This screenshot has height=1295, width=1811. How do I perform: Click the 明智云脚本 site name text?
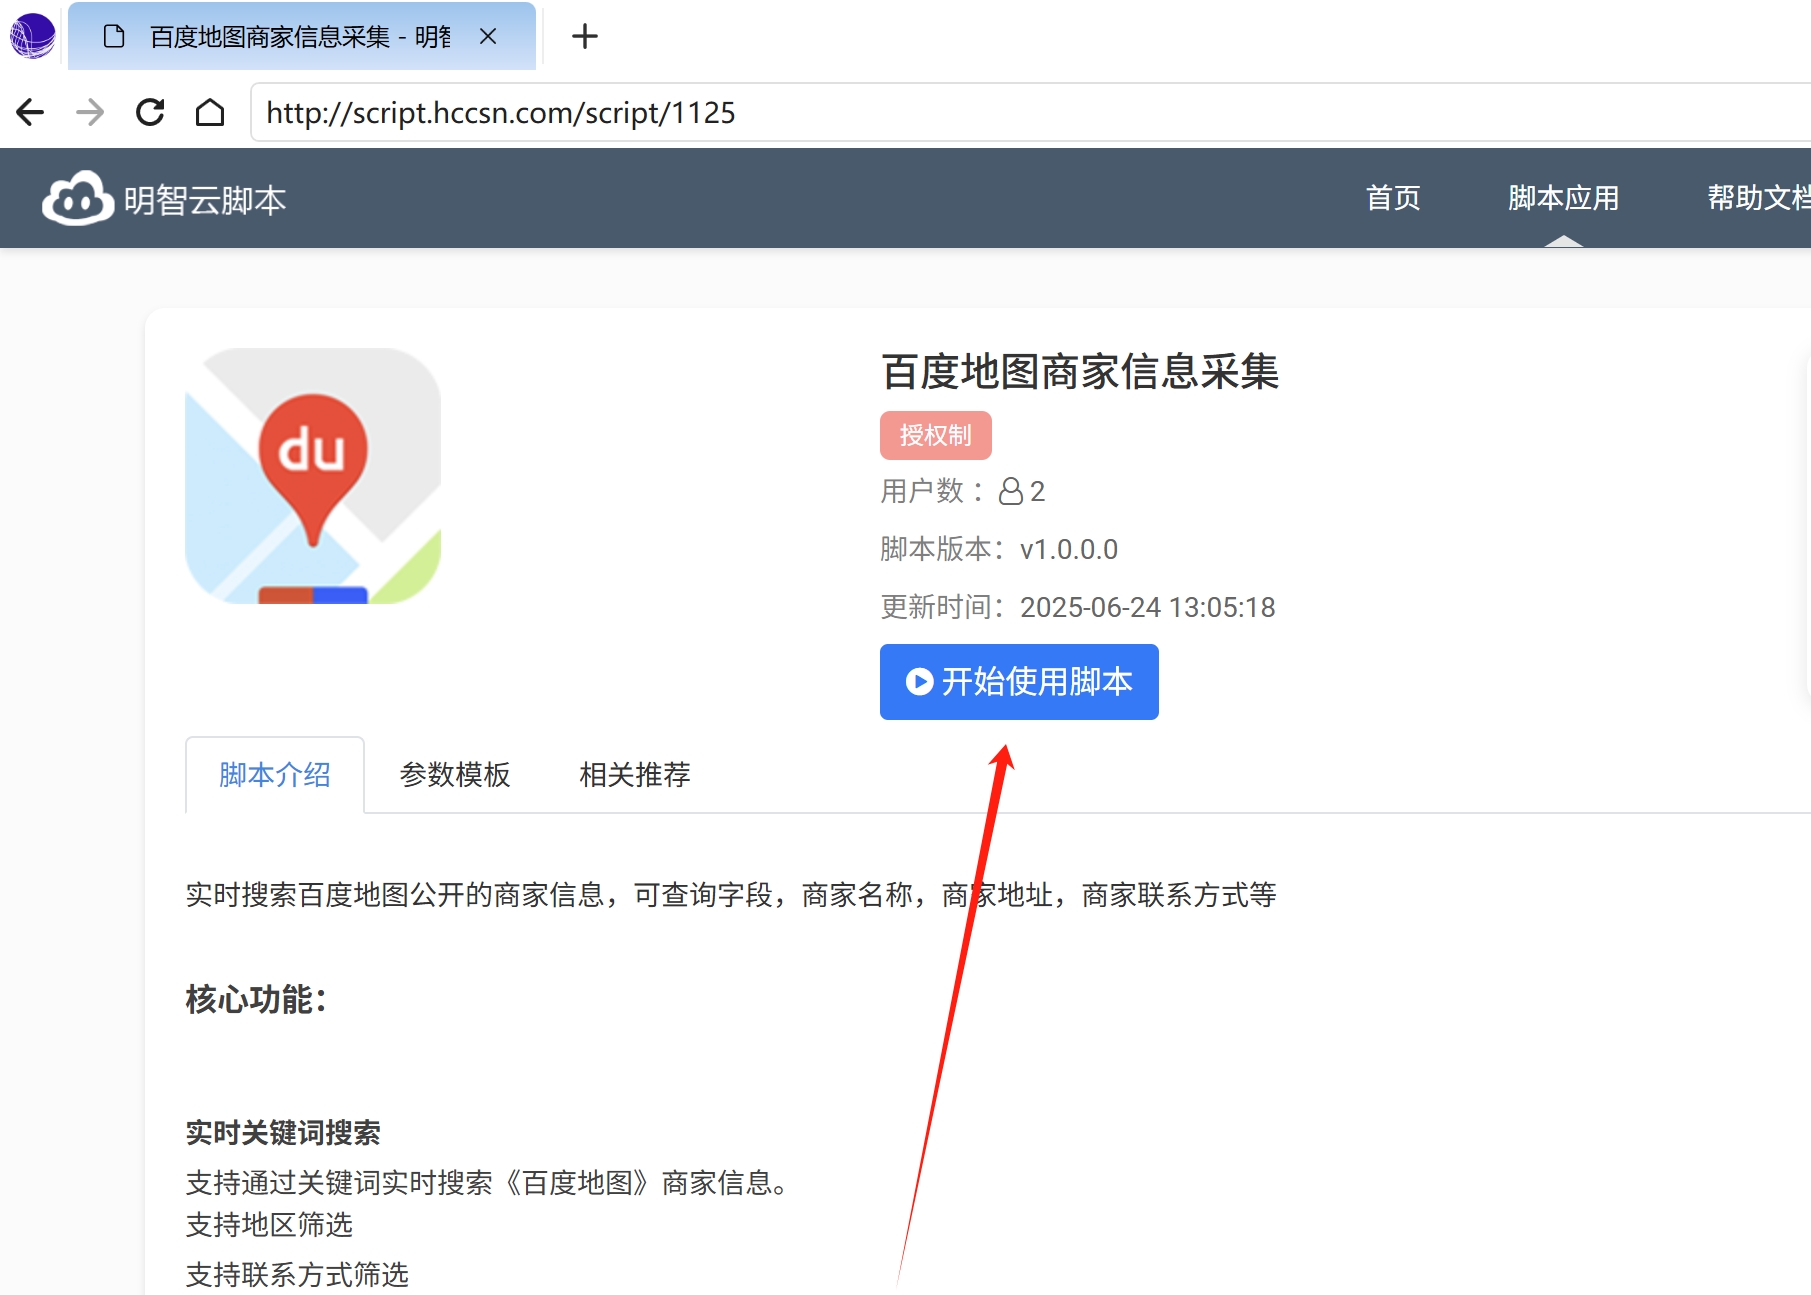205,201
